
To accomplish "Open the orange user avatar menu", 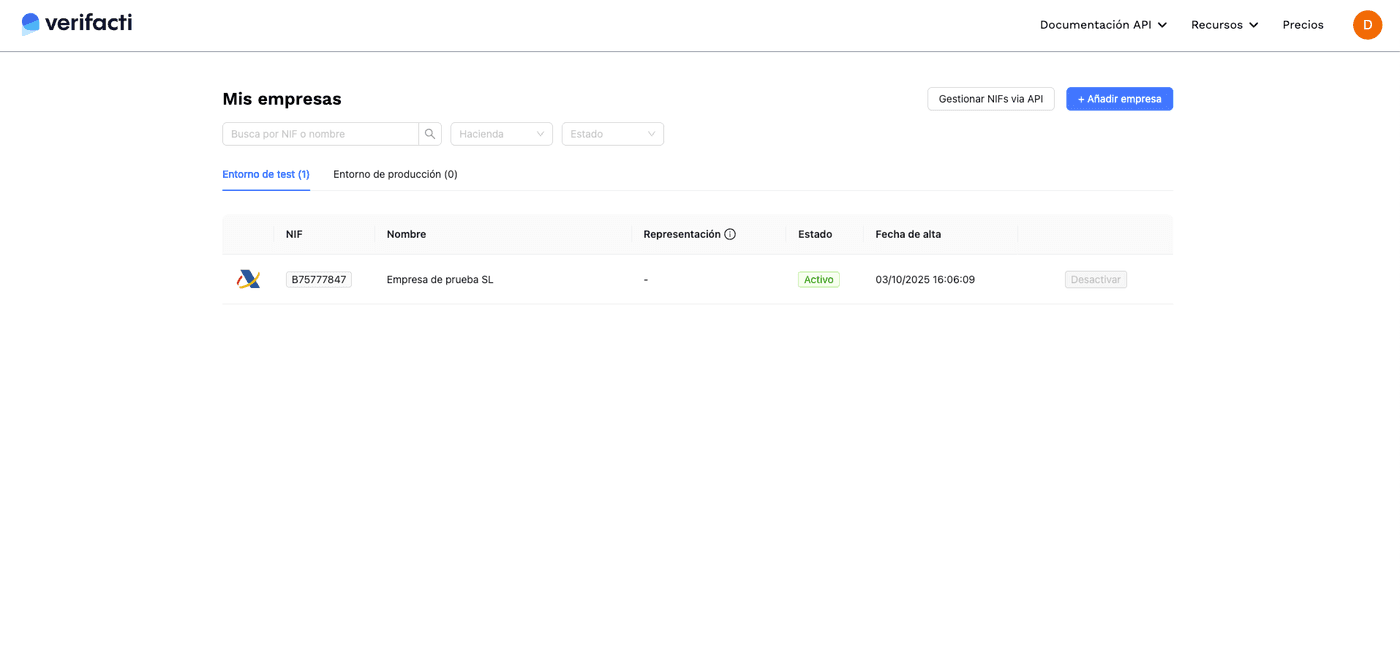I will coord(1367,25).
